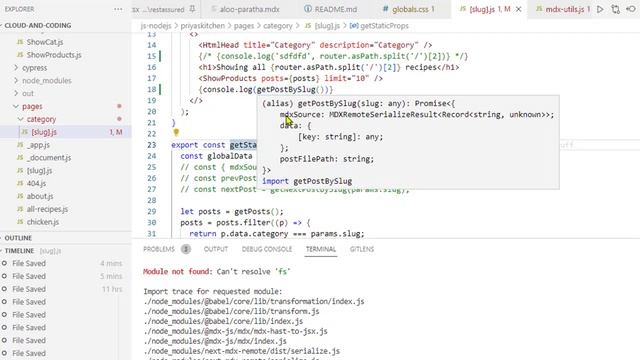Screen dimensions: 640x360
Task: Click ./node_modules/next-mdx-remote/dist/serialize.js trace line
Action: 242,351
